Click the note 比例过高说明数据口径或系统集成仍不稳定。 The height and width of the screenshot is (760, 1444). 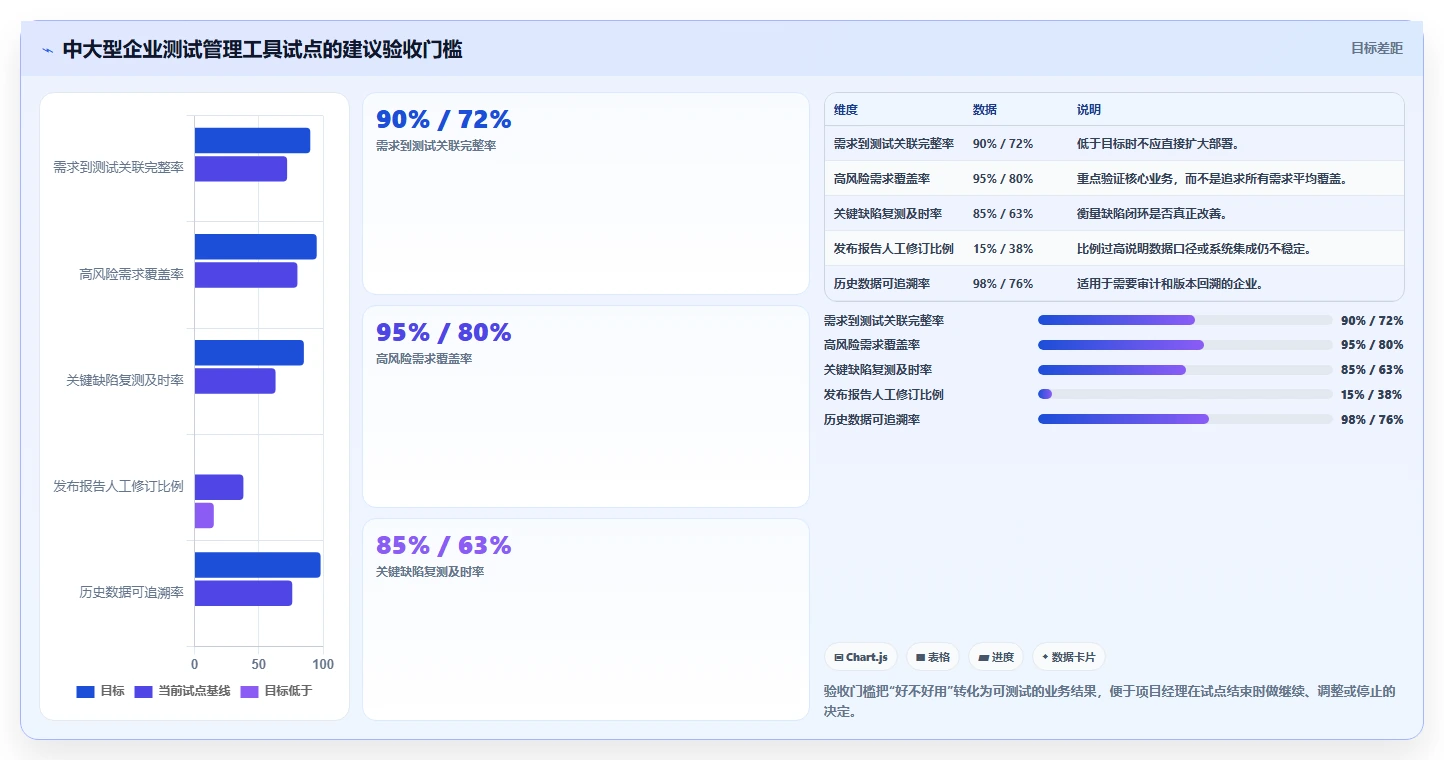pos(1194,249)
